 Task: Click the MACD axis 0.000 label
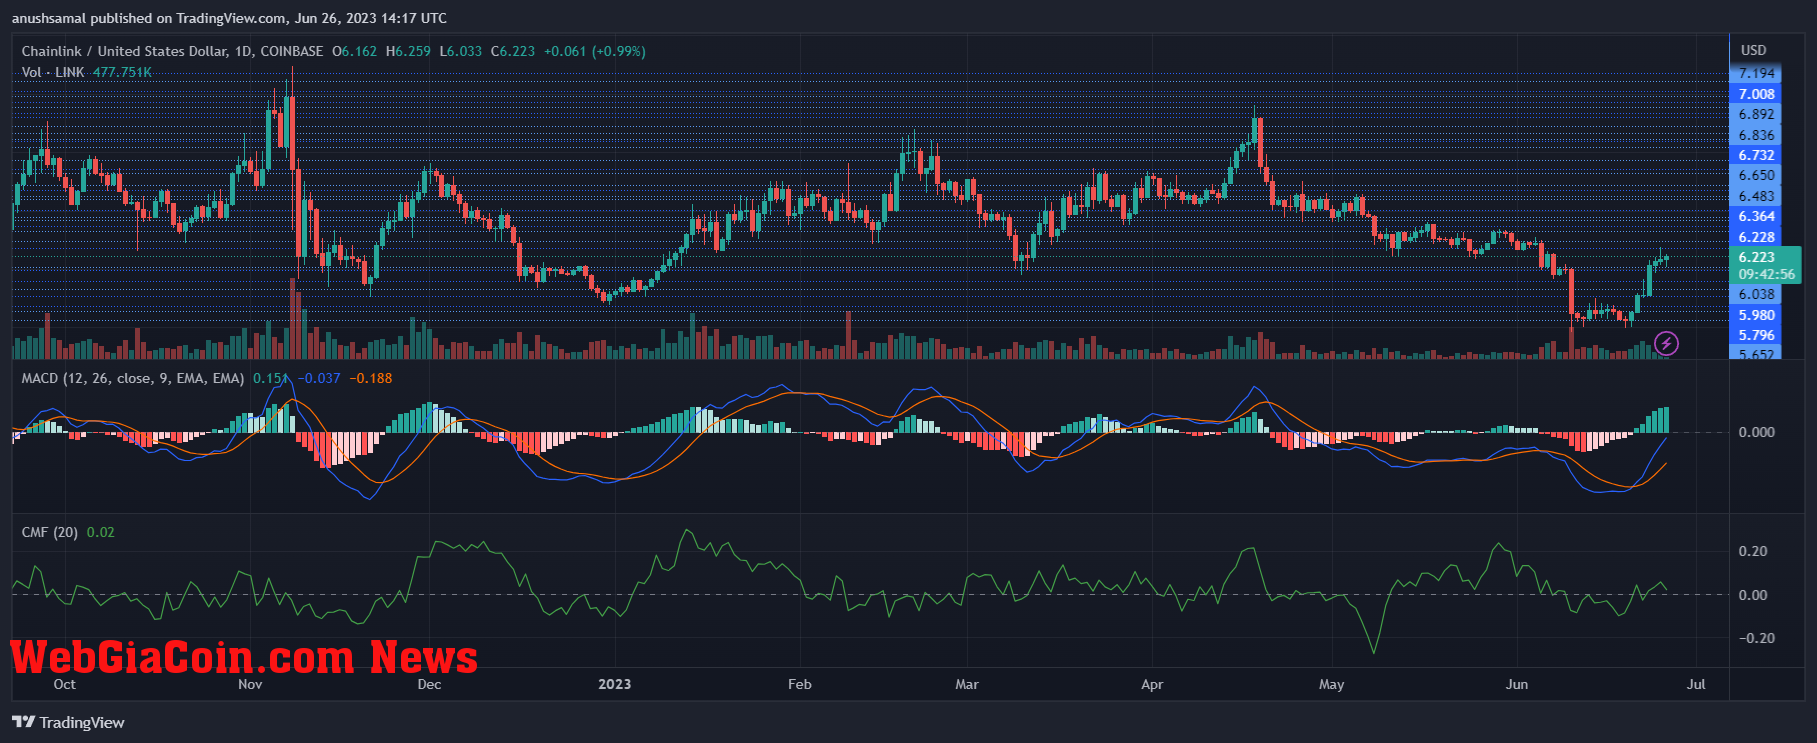pyautogui.click(x=1757, y=432)
